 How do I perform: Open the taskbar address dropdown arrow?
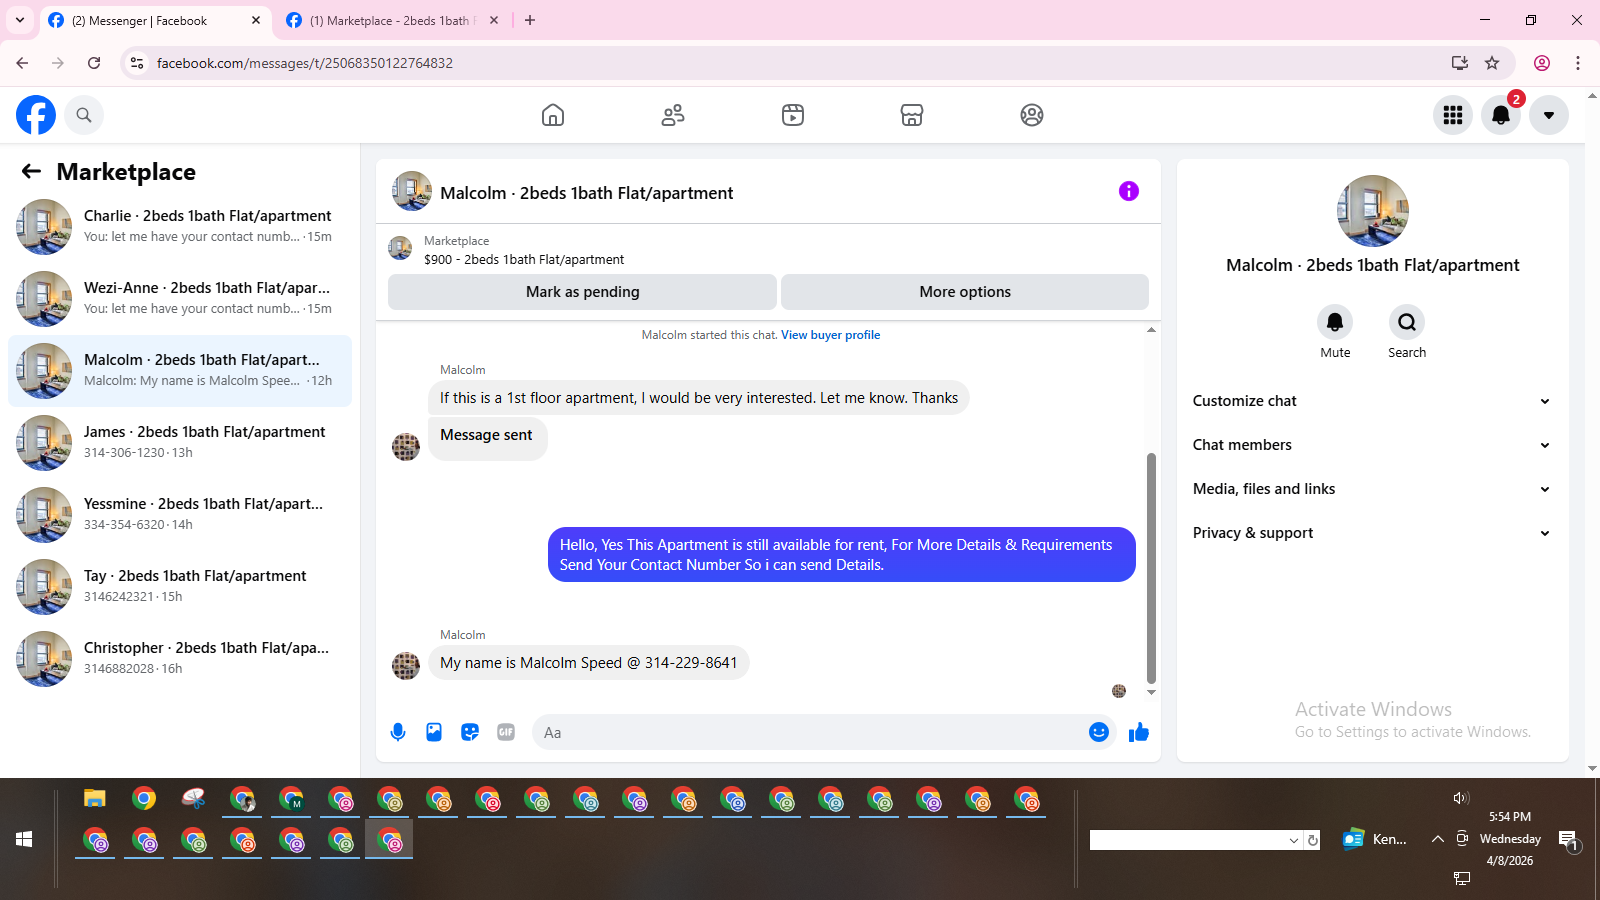click(1294, 840)
